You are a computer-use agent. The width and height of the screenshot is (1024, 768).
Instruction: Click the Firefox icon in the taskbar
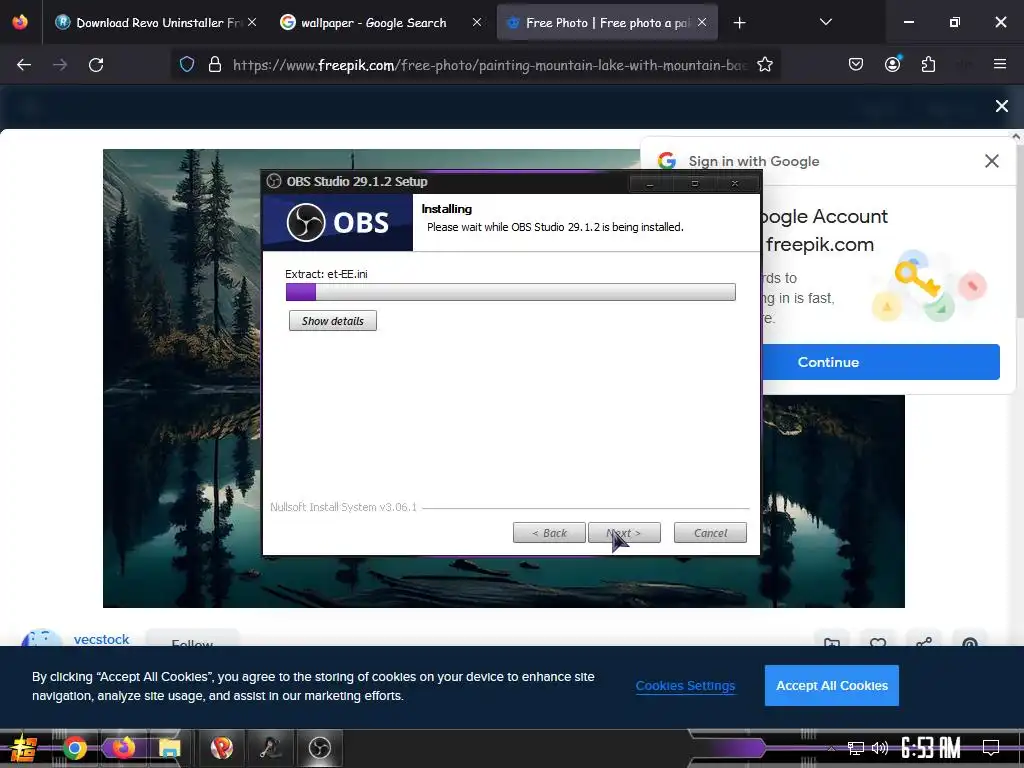tap(123, 748)
